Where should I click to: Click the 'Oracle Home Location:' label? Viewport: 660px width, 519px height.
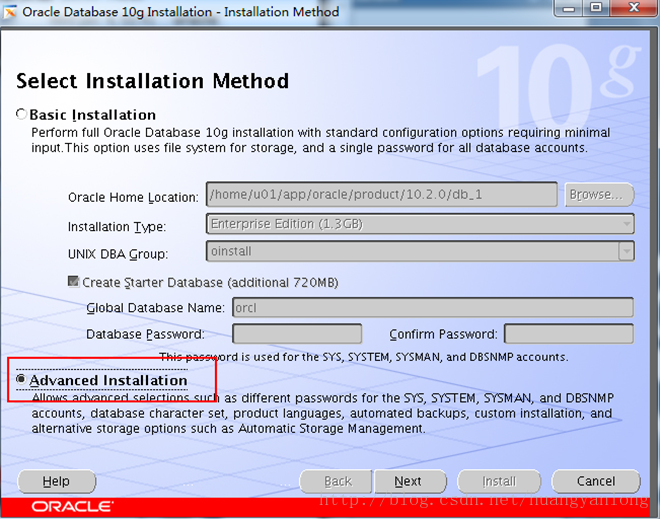click(133, 197)
